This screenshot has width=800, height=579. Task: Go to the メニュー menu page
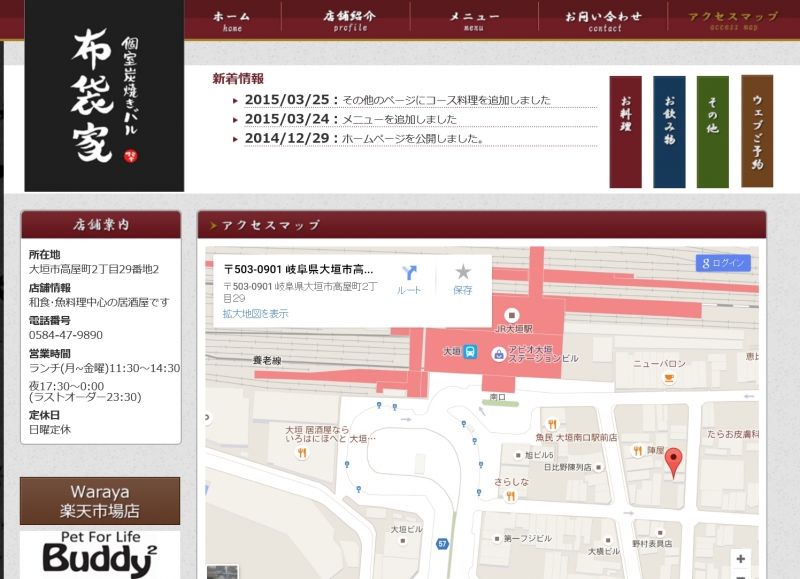click(x=474, y=19)
